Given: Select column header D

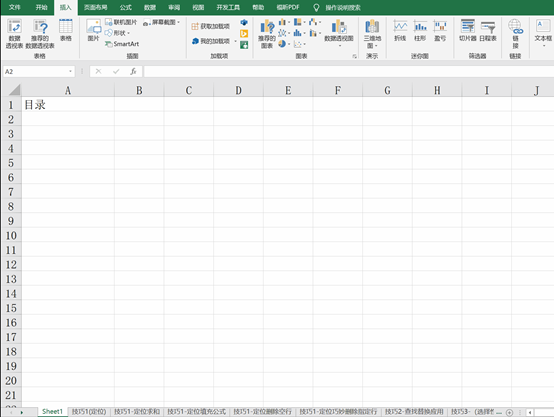Looking at the screenshot, I should click(238, 90).
